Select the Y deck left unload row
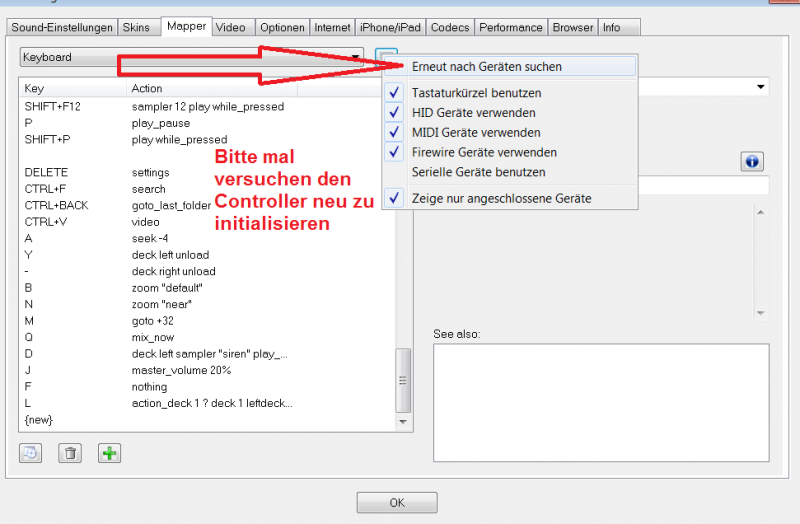The image size is (800, 524). click(207, 255)
